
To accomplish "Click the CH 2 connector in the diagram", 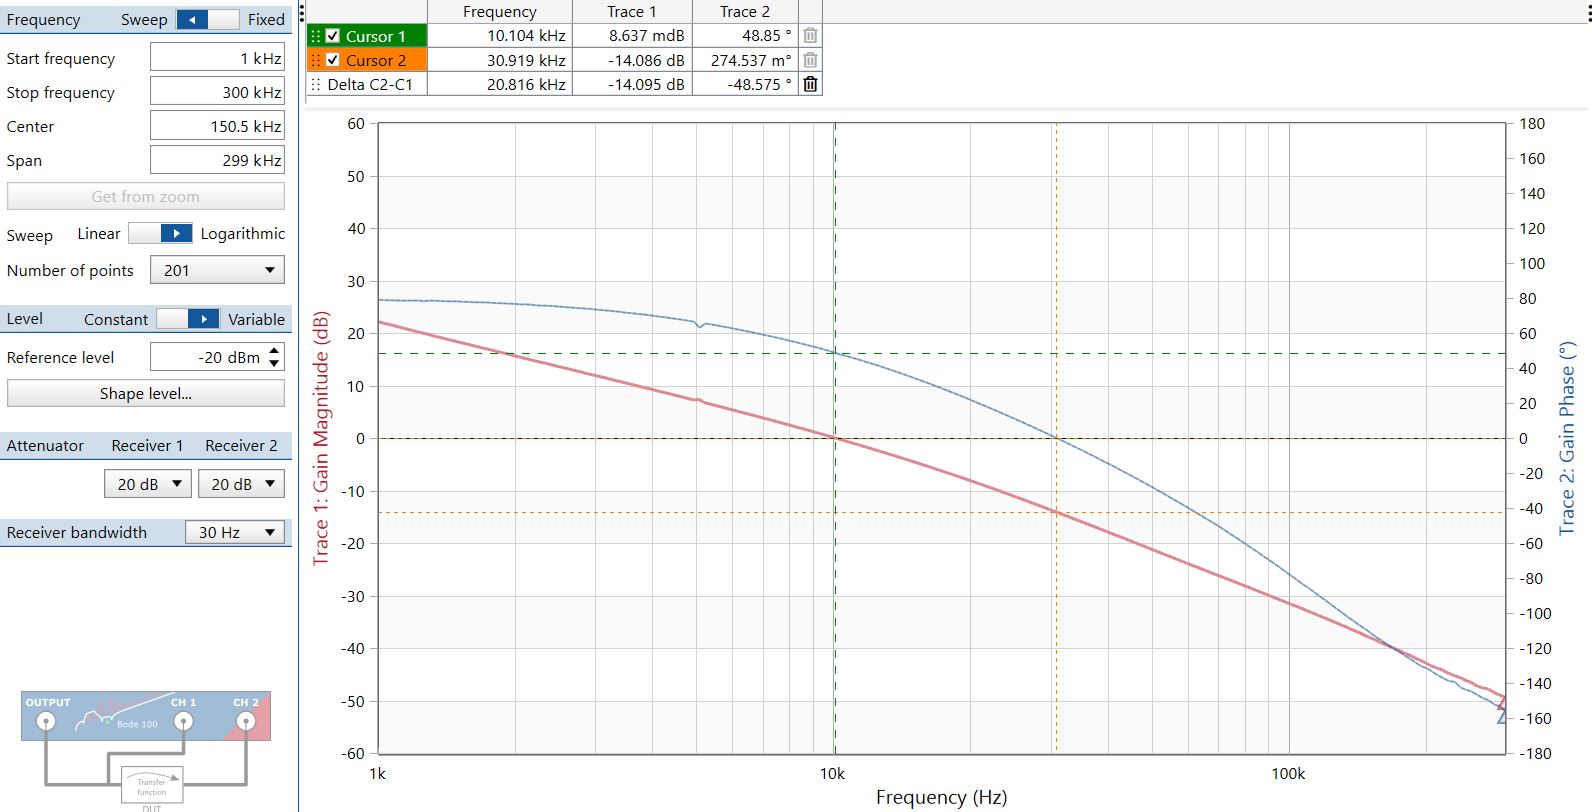I will pyautogui.click(x=246, y=721).
